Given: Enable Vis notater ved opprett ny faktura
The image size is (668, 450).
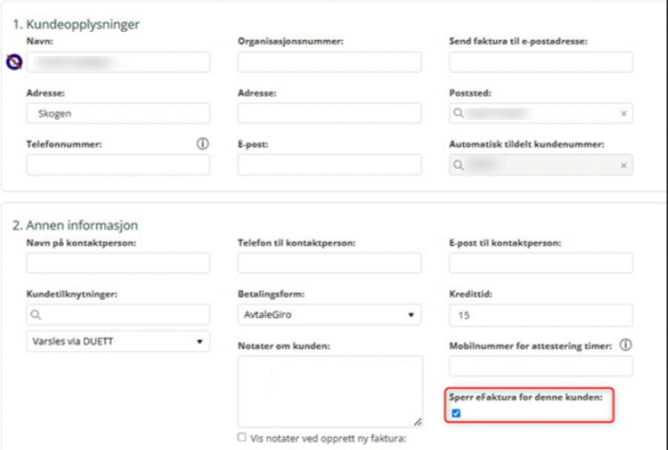Looking at the screenshot, I should point(242,437).
